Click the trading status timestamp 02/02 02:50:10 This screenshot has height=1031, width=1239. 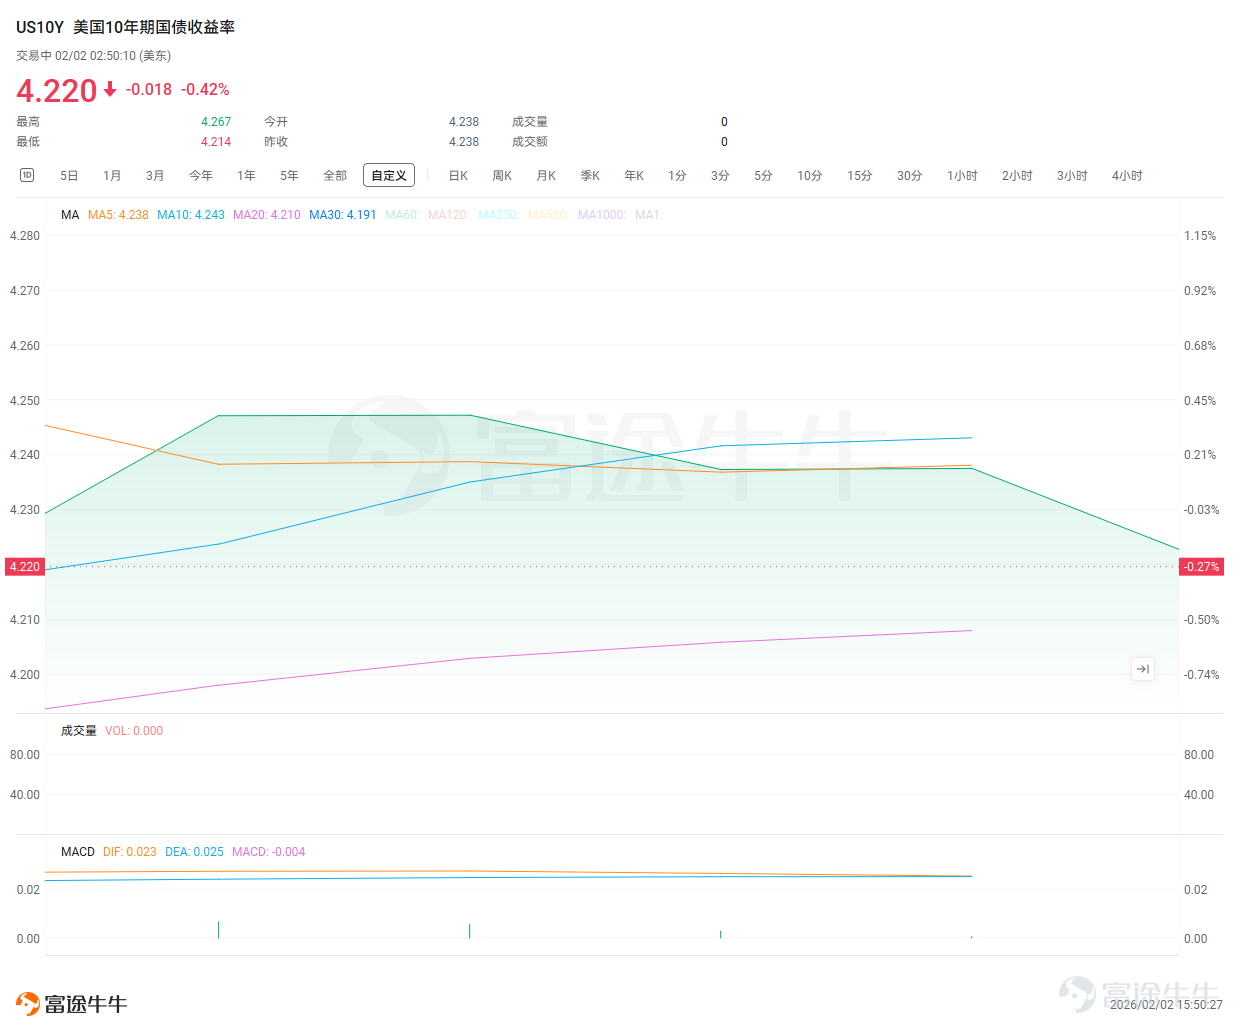click(95, 56)
